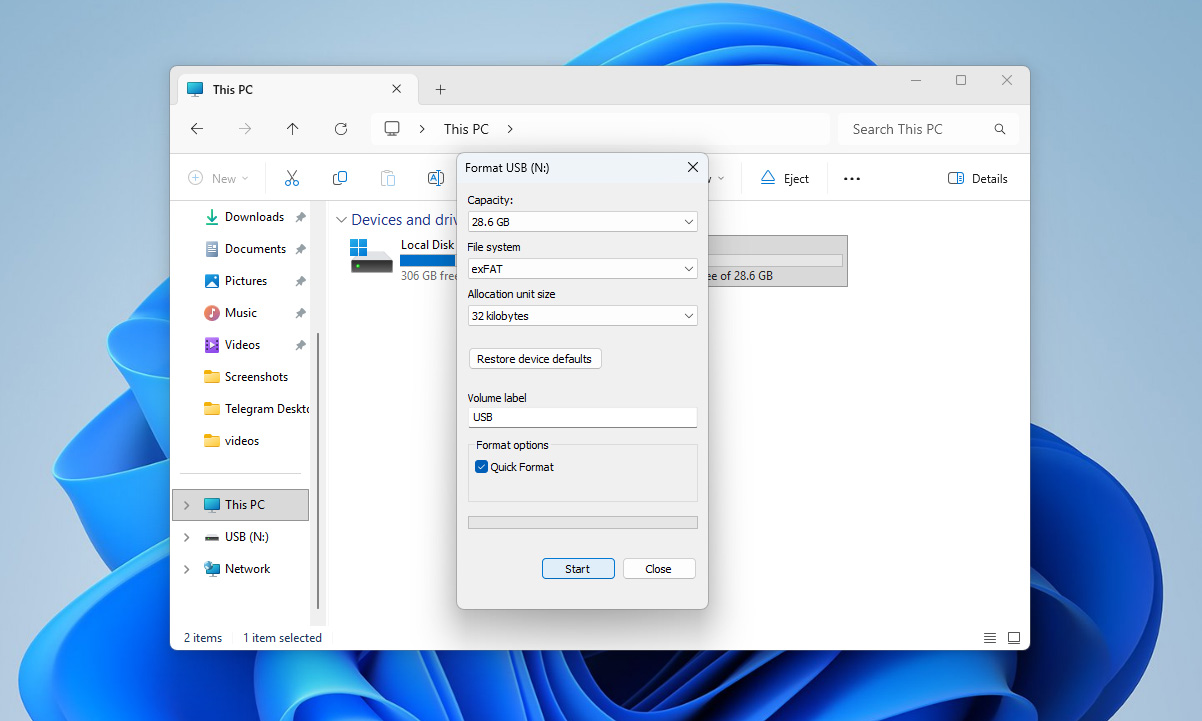Click the Rename icon in the toolbar

[x=435, y=177]
